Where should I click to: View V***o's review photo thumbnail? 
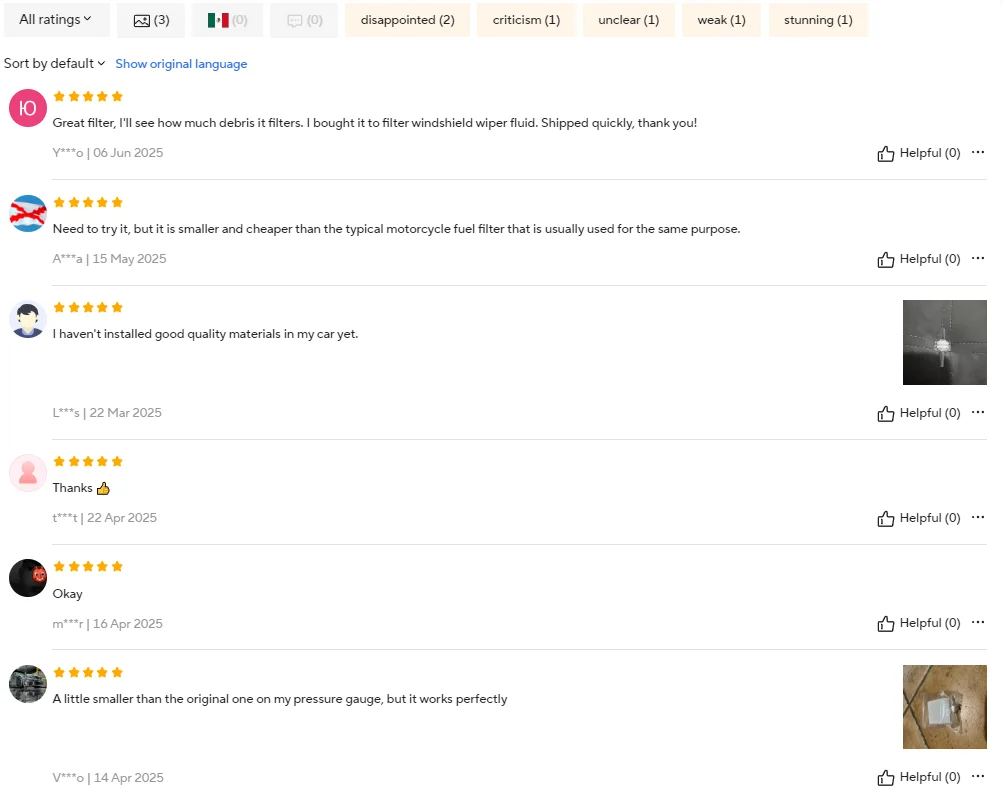pyautogui.click(x=944, y=707)
